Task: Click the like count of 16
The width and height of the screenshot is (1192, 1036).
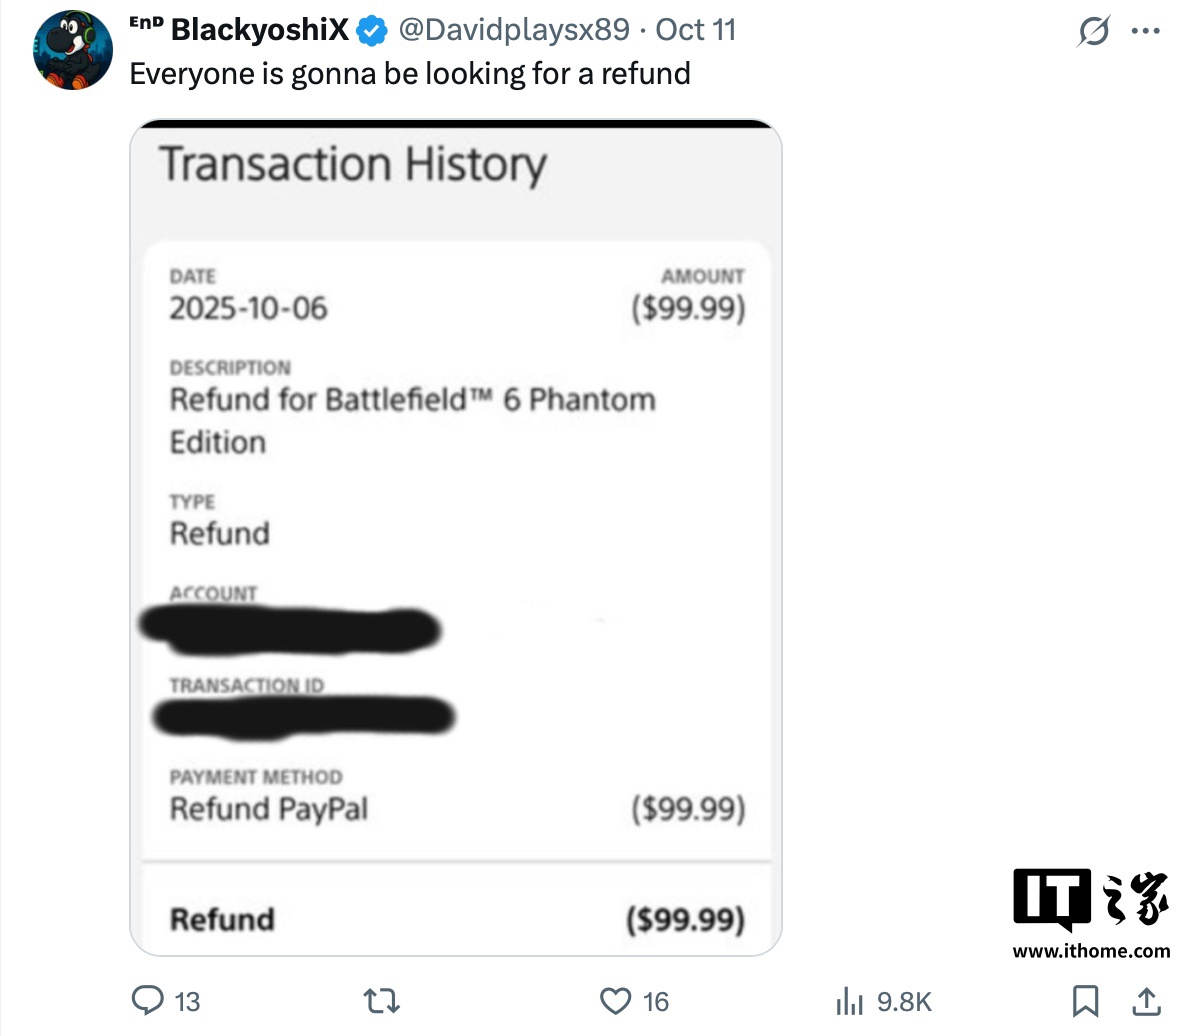Action: pyautogui.click(x=656, y=1001)
